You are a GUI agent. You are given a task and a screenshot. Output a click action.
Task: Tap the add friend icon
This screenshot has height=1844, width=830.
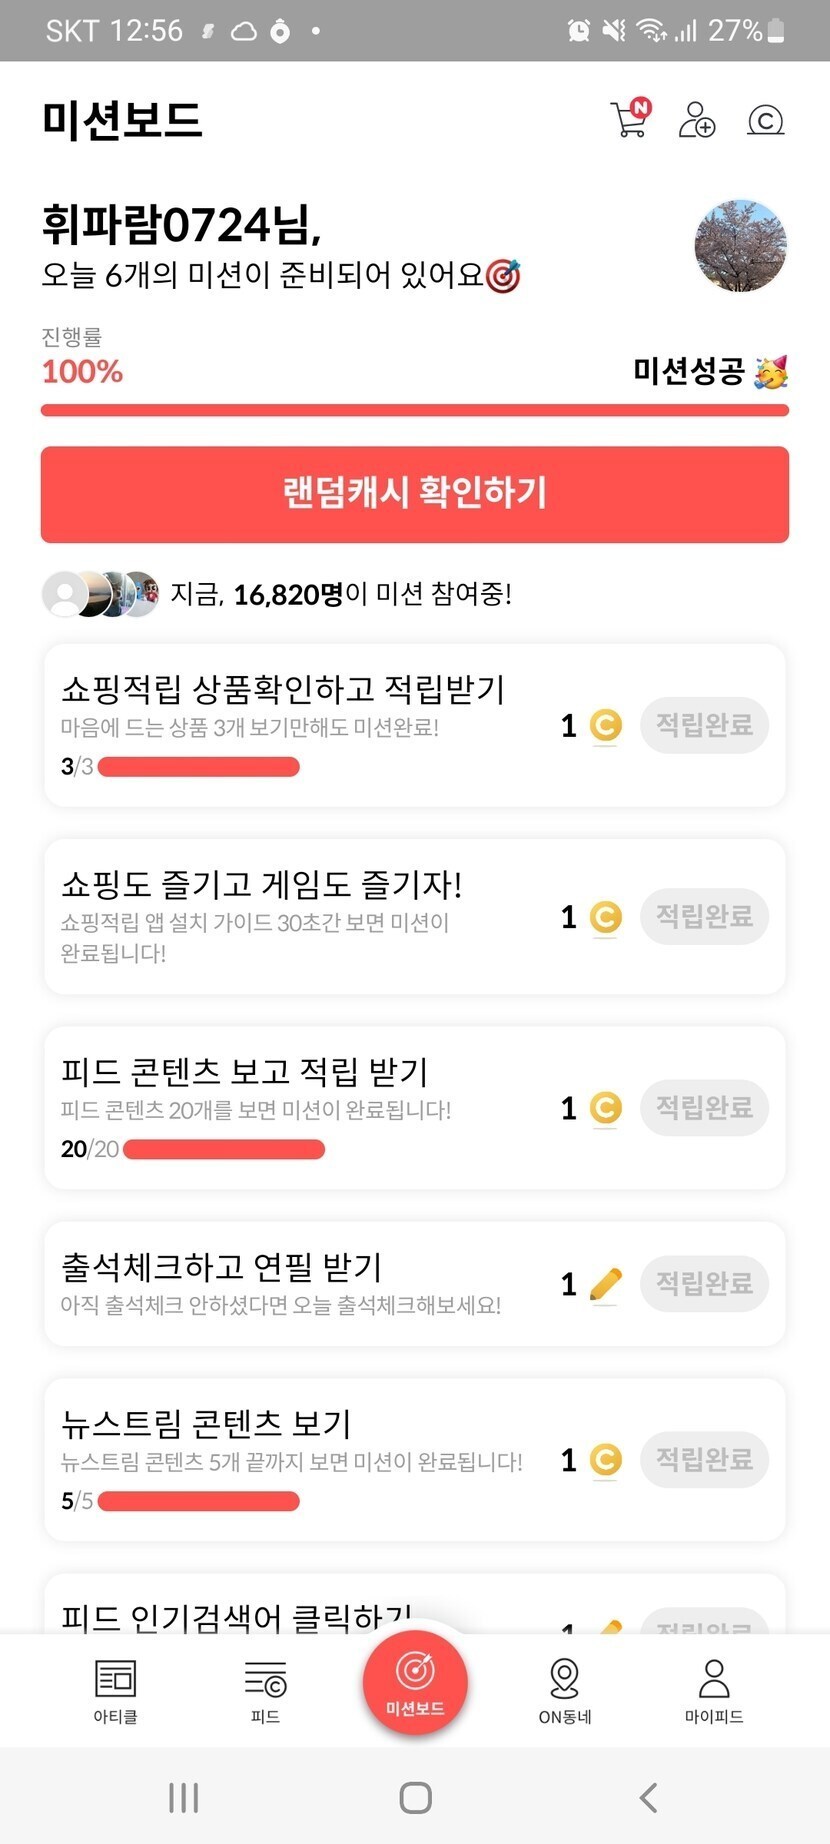(697, 120)
